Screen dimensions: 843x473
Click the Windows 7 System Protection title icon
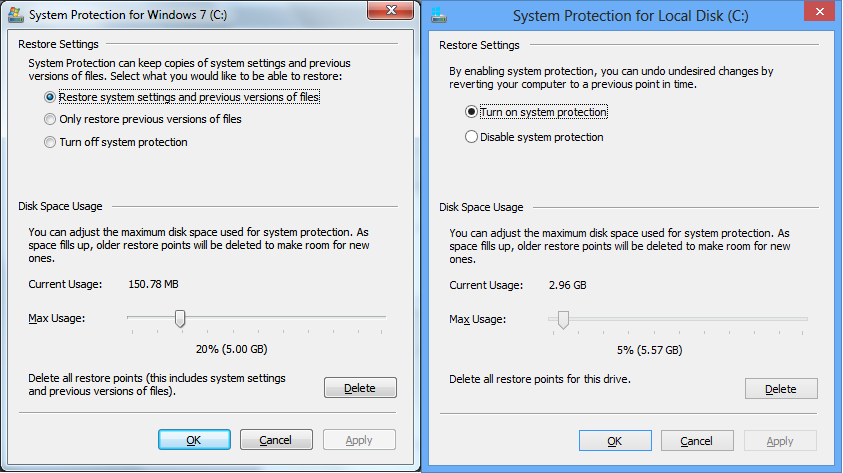(16, 15)
